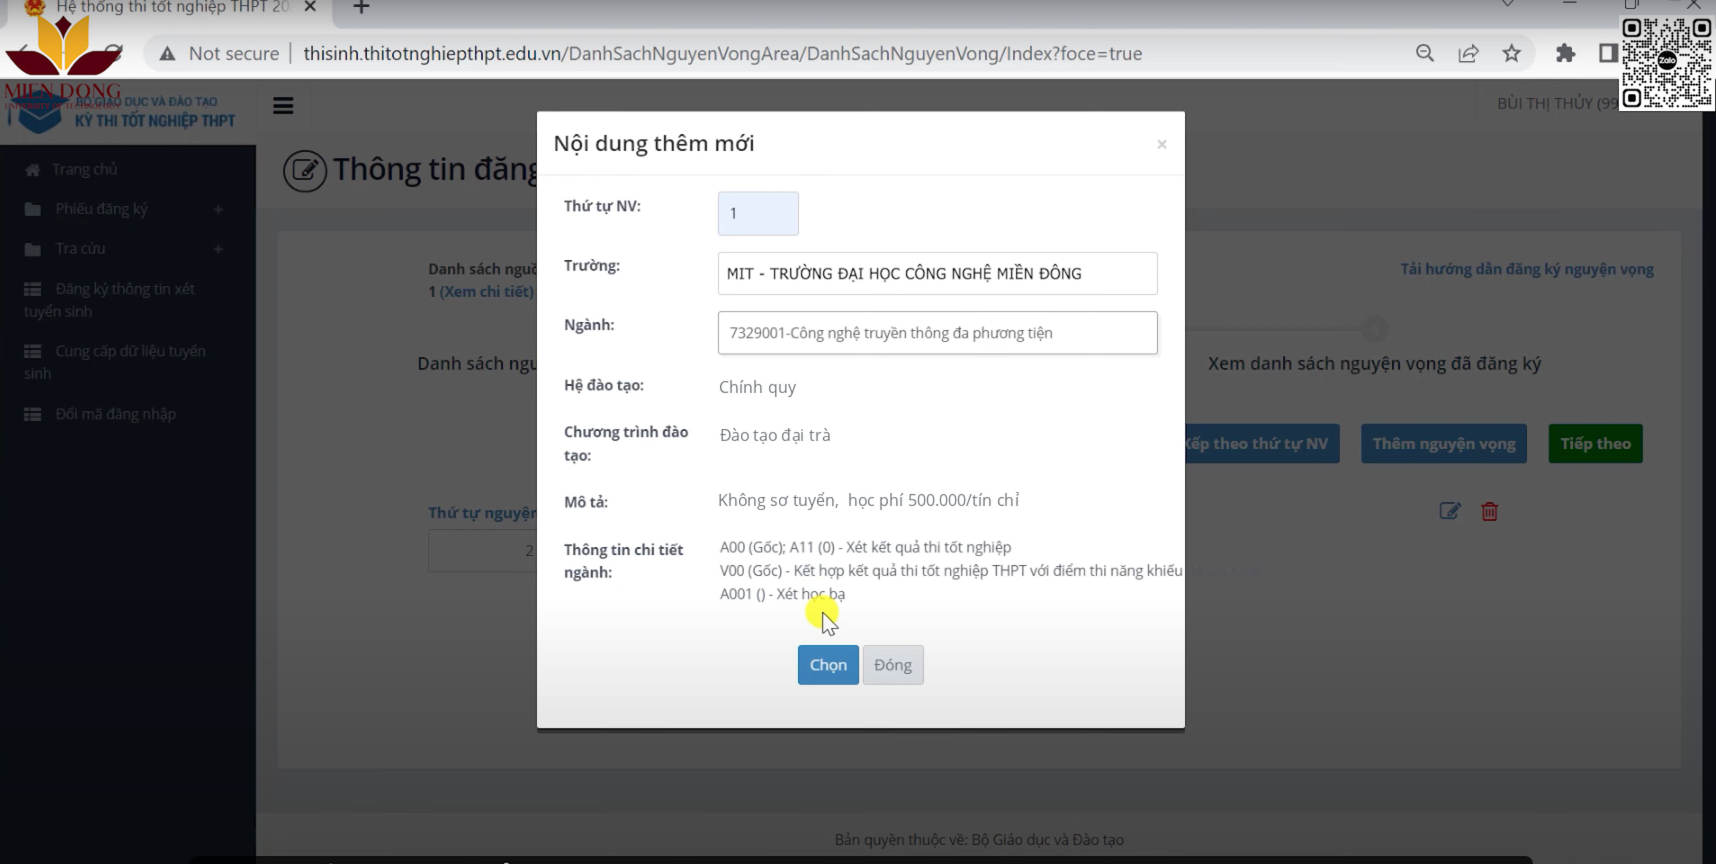
Task: Open Tra cứu sidebar item
Action: point(80,249)
